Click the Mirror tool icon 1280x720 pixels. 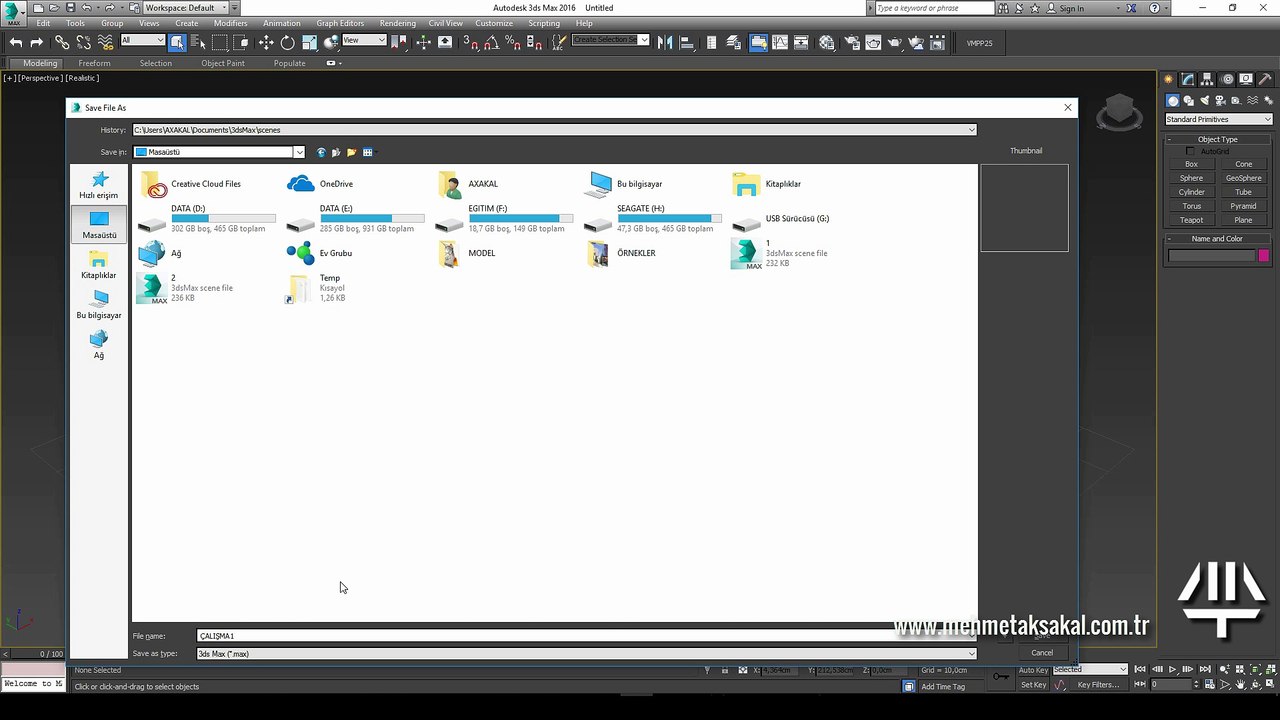[665, 42]
